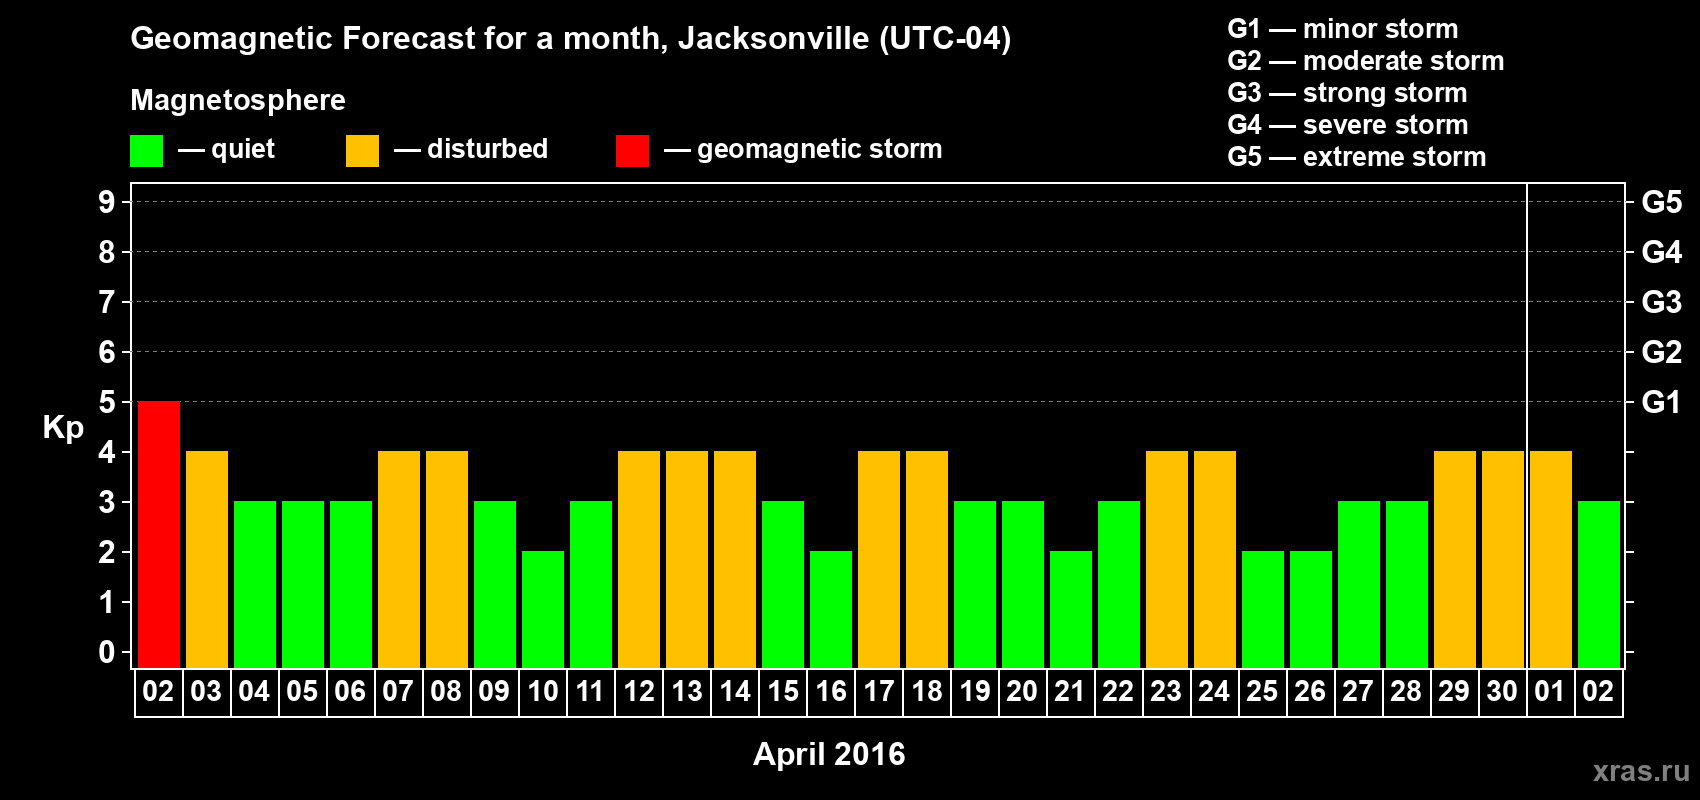Click the 'April 2016' month label
The height and width of the screenshot is (800, 1700).
[x=829, y=754]
